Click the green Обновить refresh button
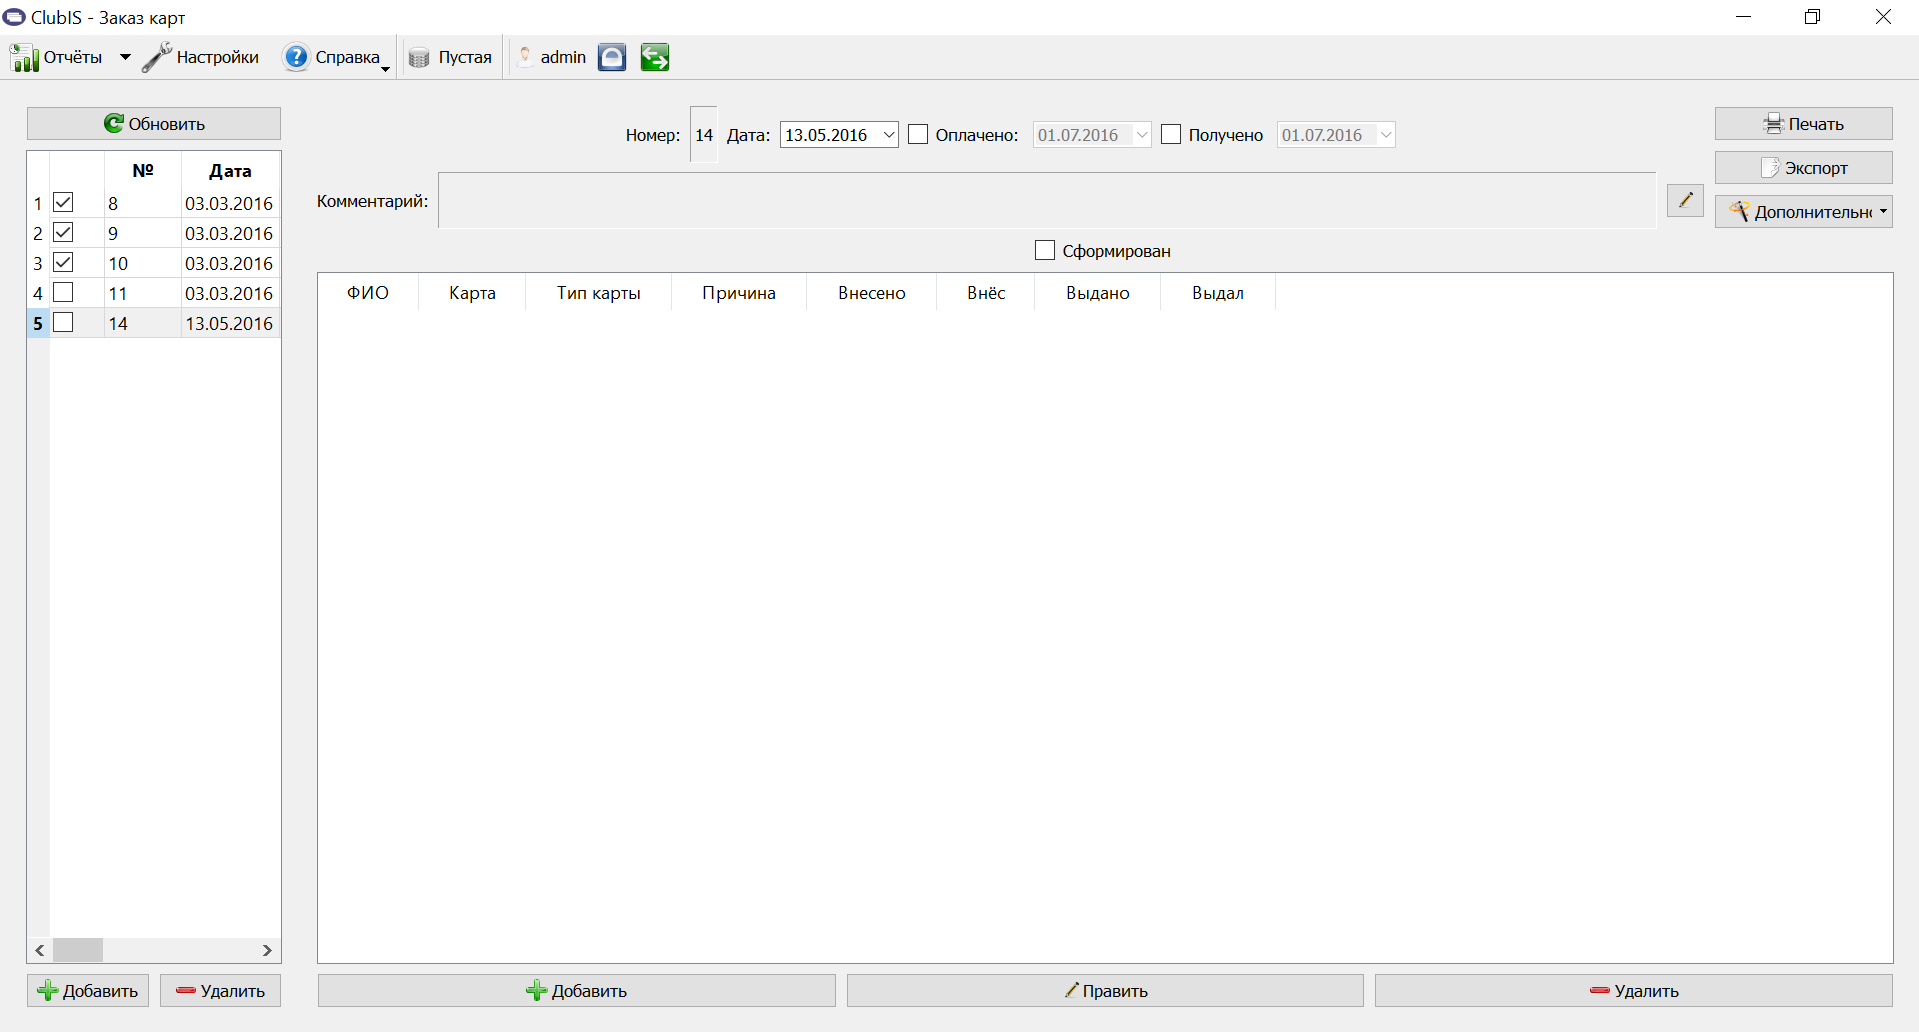Image resolution: width=1919 pixels, height=1032 pixels. [154, 124]
